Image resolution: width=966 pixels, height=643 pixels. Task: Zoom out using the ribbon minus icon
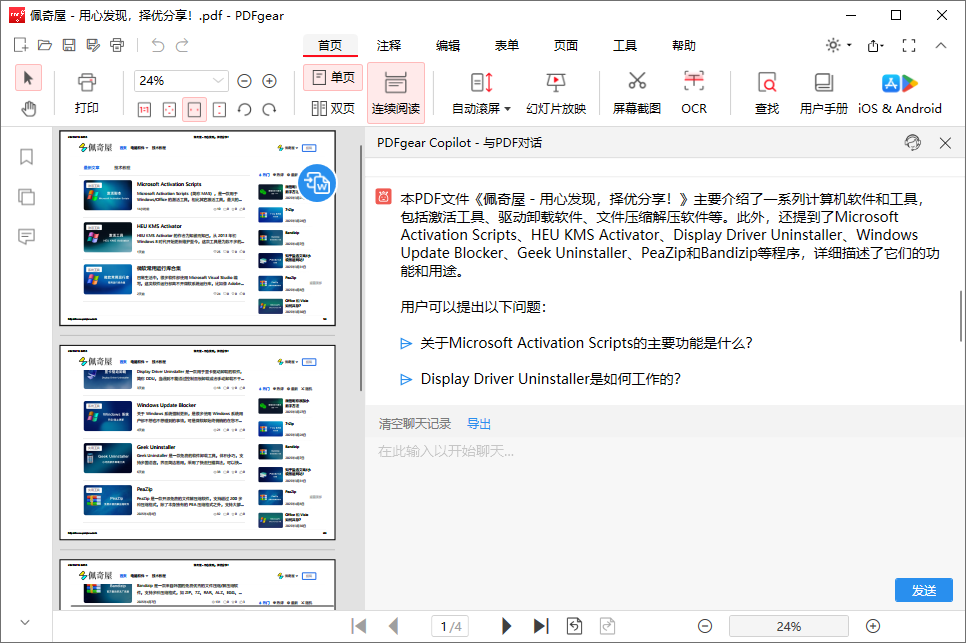pos(245,81)
